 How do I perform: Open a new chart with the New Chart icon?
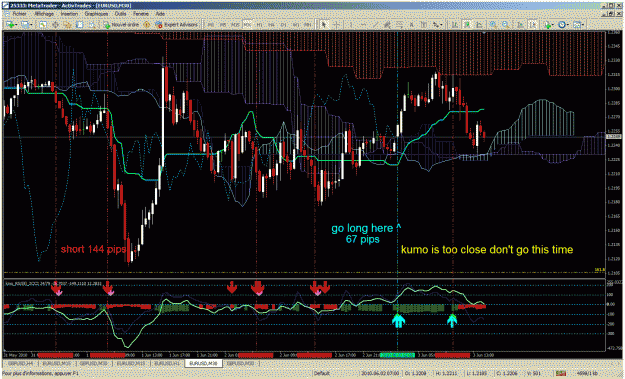10,25
